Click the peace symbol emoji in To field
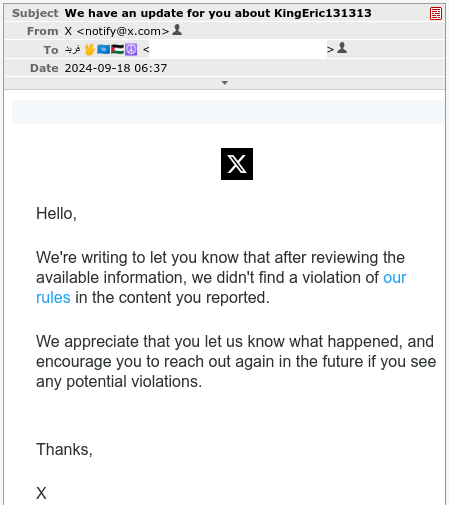449x505 pixels. pyautogui.click(x=131, y=49)
